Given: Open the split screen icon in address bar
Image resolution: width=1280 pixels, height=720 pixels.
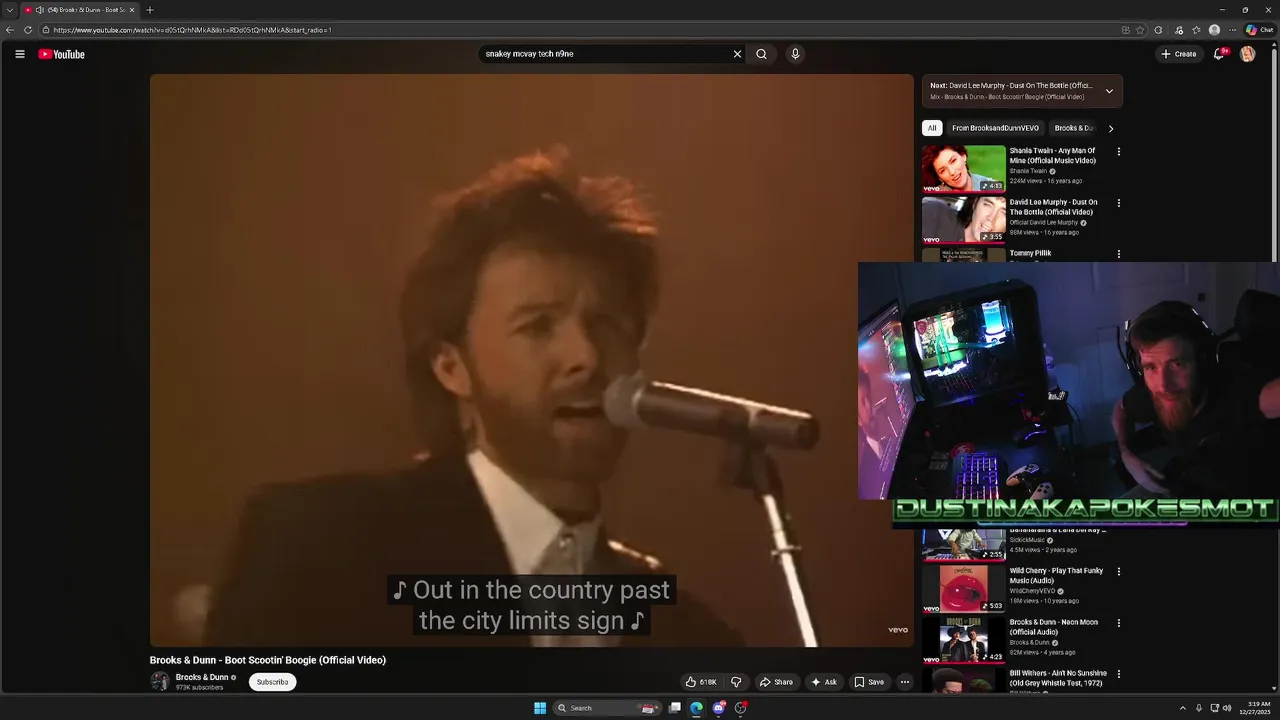Looking at the screenshot, I should [1126, 30].
